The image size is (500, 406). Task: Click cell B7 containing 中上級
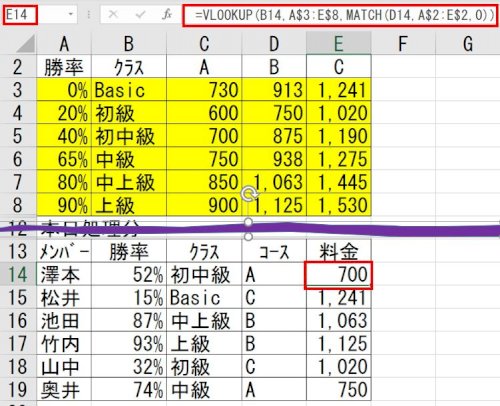[129, 181]
